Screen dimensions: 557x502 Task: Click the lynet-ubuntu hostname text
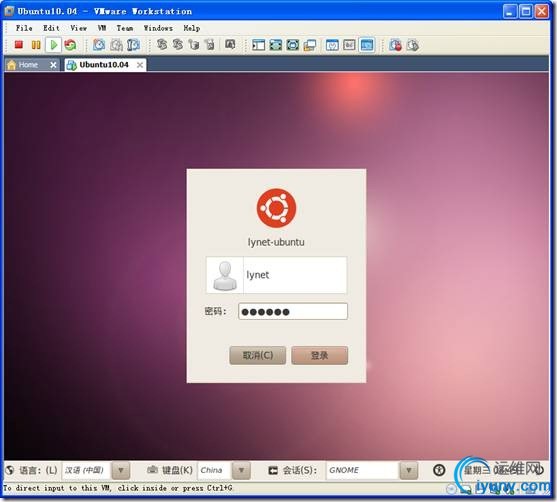pyautogui.click(x=276, y=242)
